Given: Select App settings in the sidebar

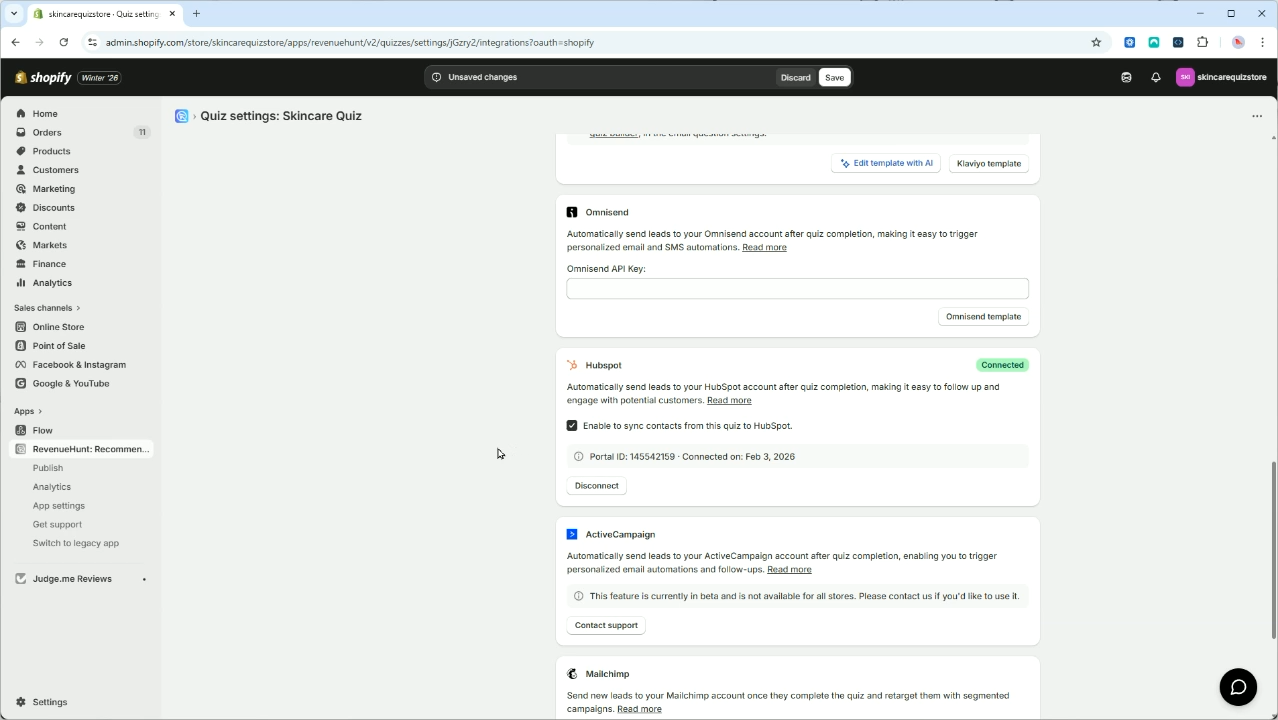Looking at the screenshot, I should coord(58,505).
